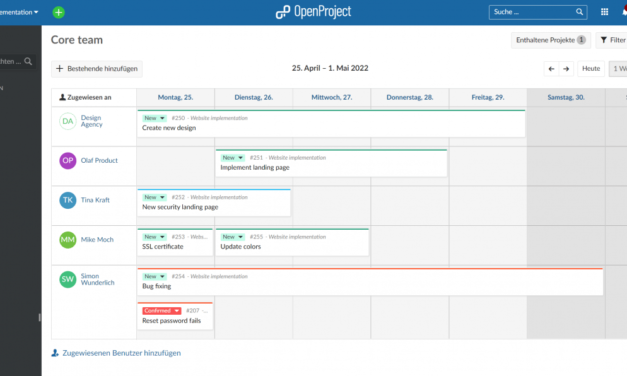Image resolution: width=627 pixels, height=376 pixels.
Task: Go to previous week arrow
Action: pos(551,69)
